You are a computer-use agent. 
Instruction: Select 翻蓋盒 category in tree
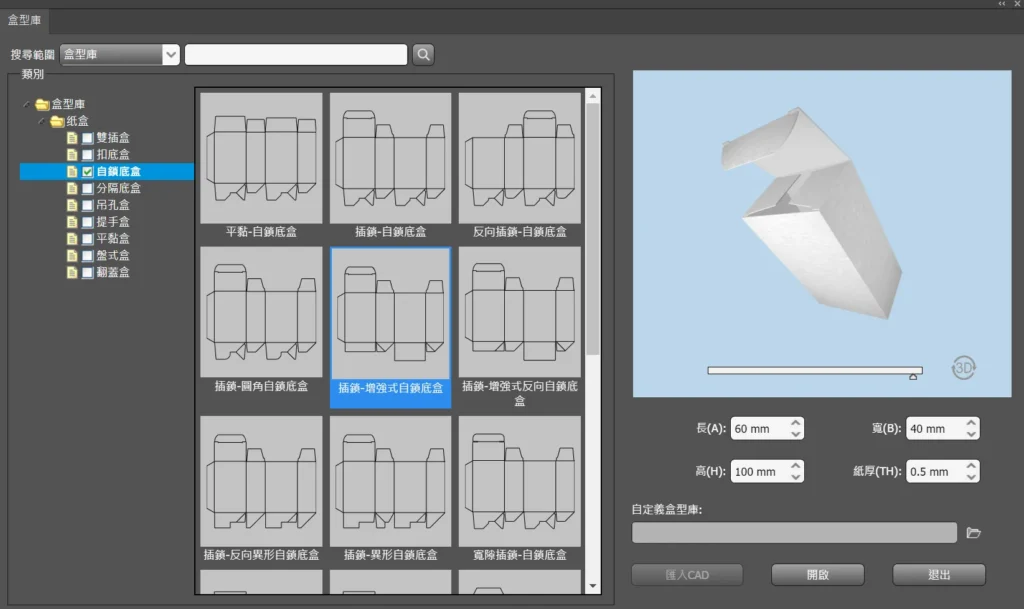pos(112,272)
